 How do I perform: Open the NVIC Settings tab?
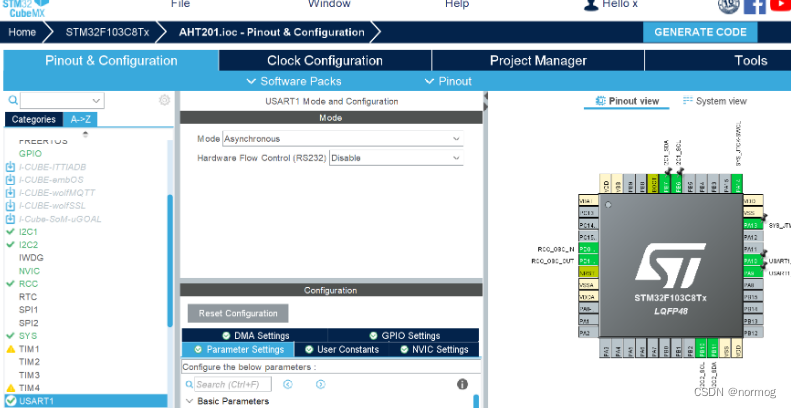[434, 349]
